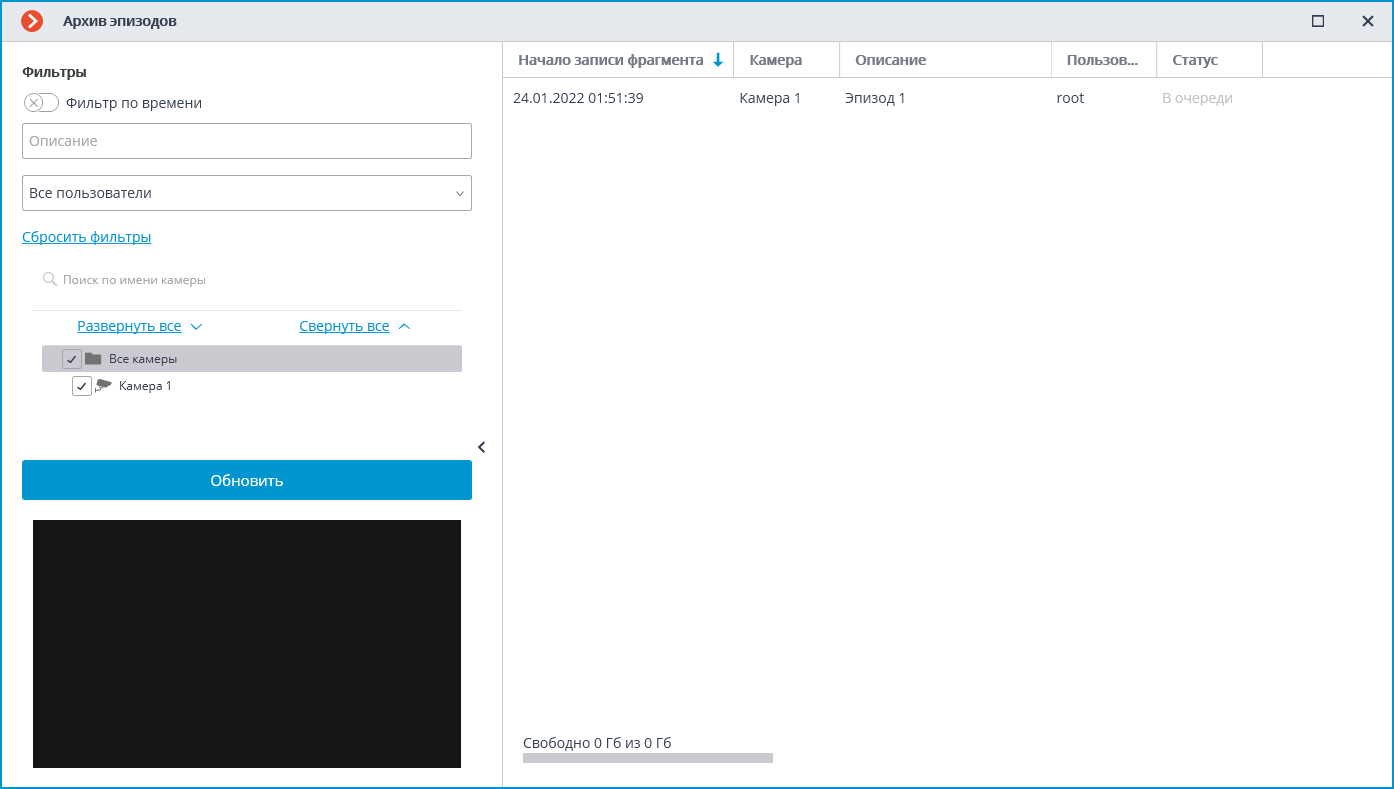Close the Архив эпизодов window
Screen dimensions: 1394x789
click(1367, 21)
